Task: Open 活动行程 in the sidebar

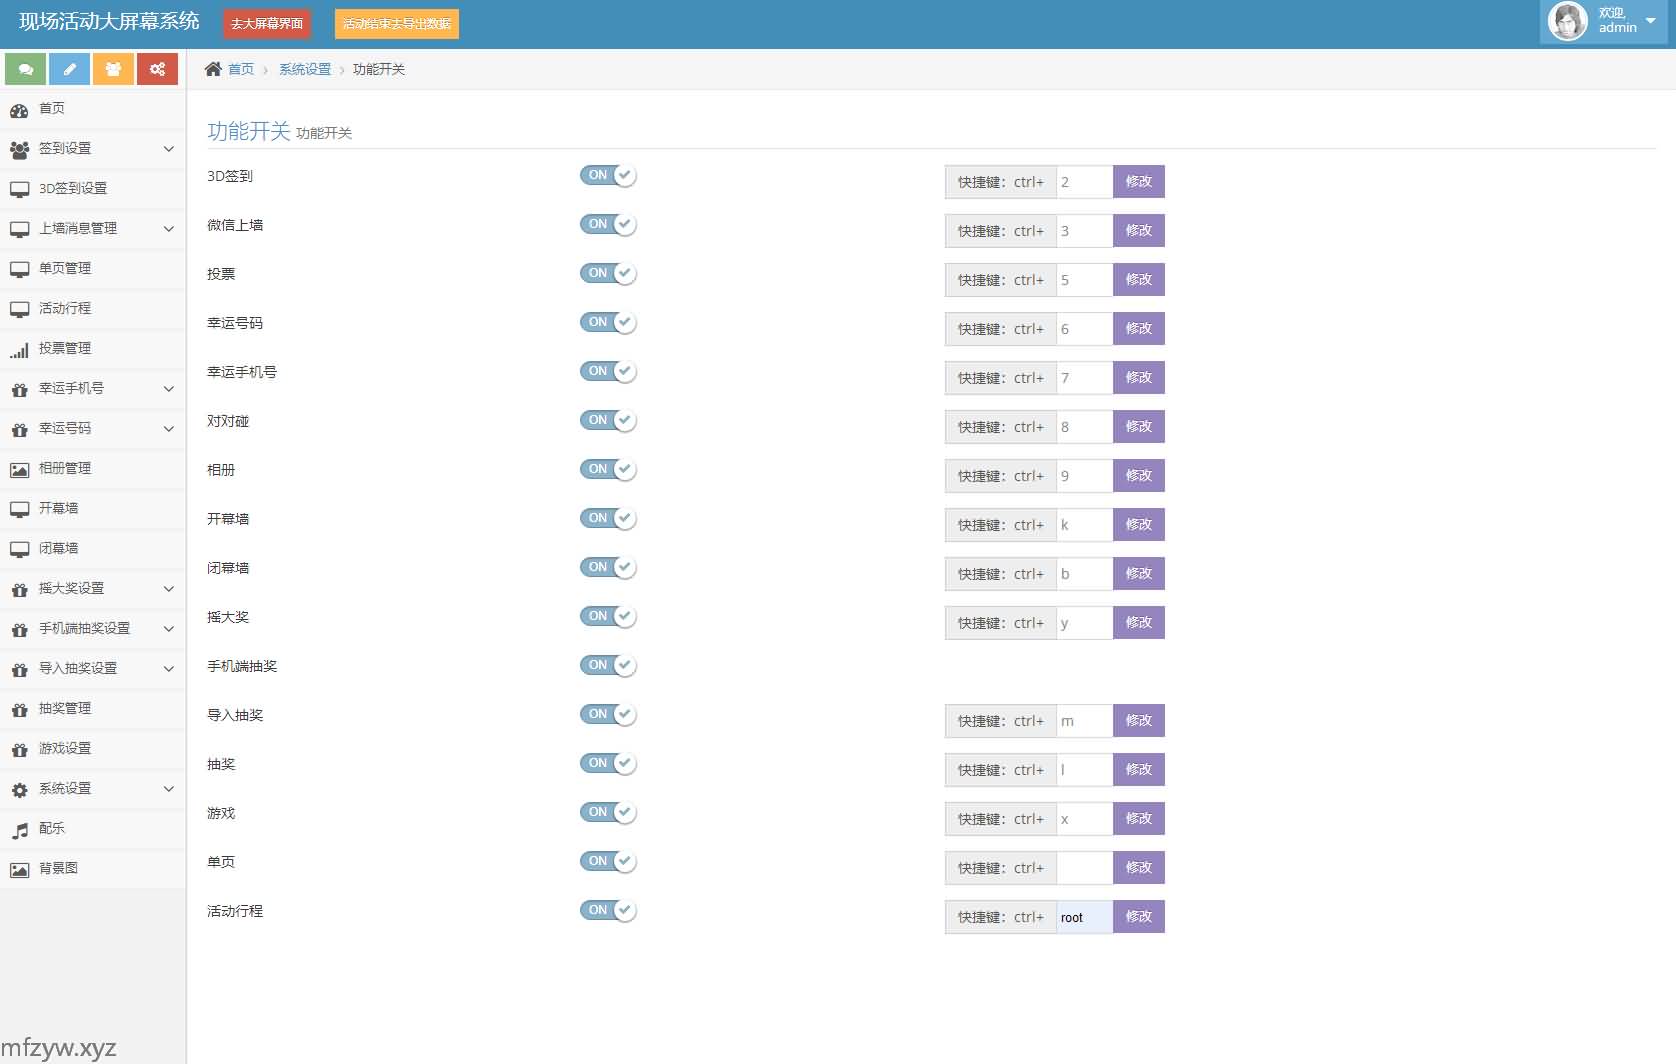Action: [65, 309]
